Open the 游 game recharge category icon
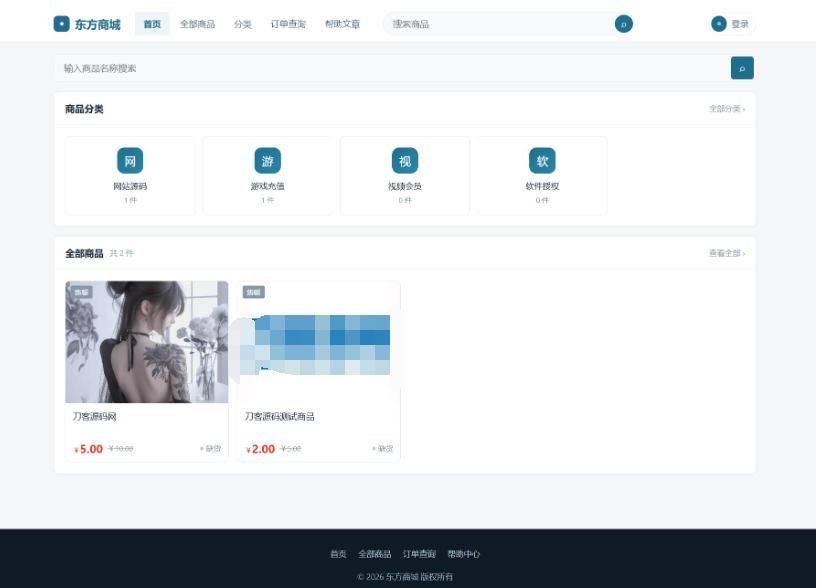 tap(267, 161)
